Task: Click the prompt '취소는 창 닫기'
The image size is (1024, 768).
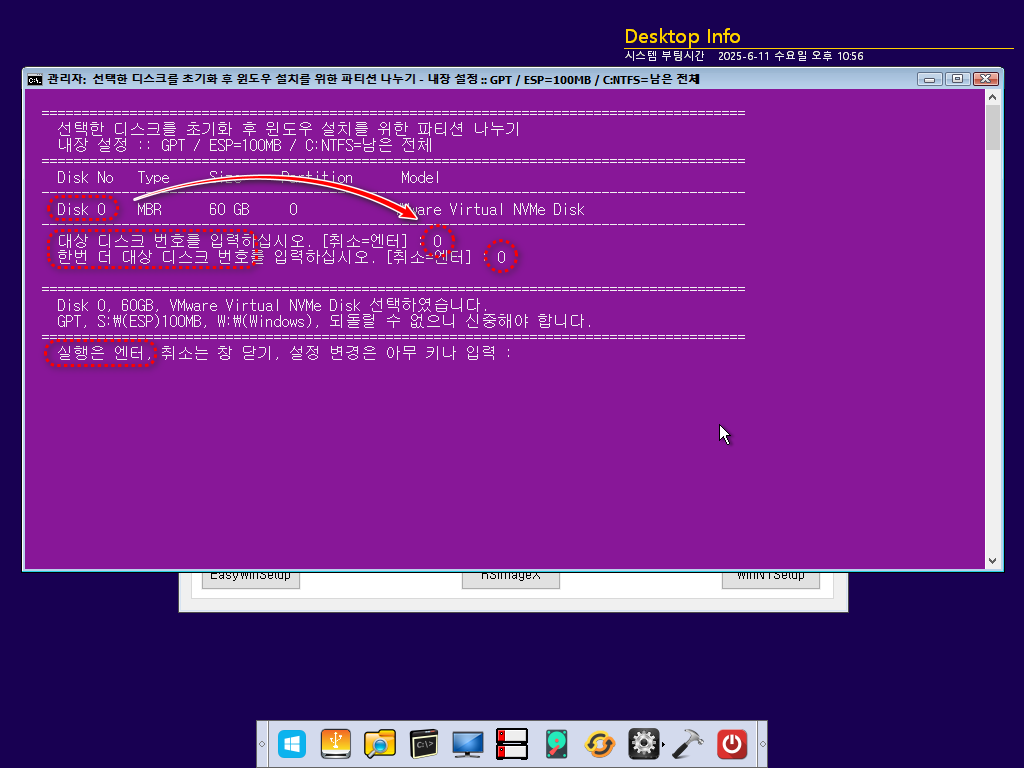Action: (219, 353)
